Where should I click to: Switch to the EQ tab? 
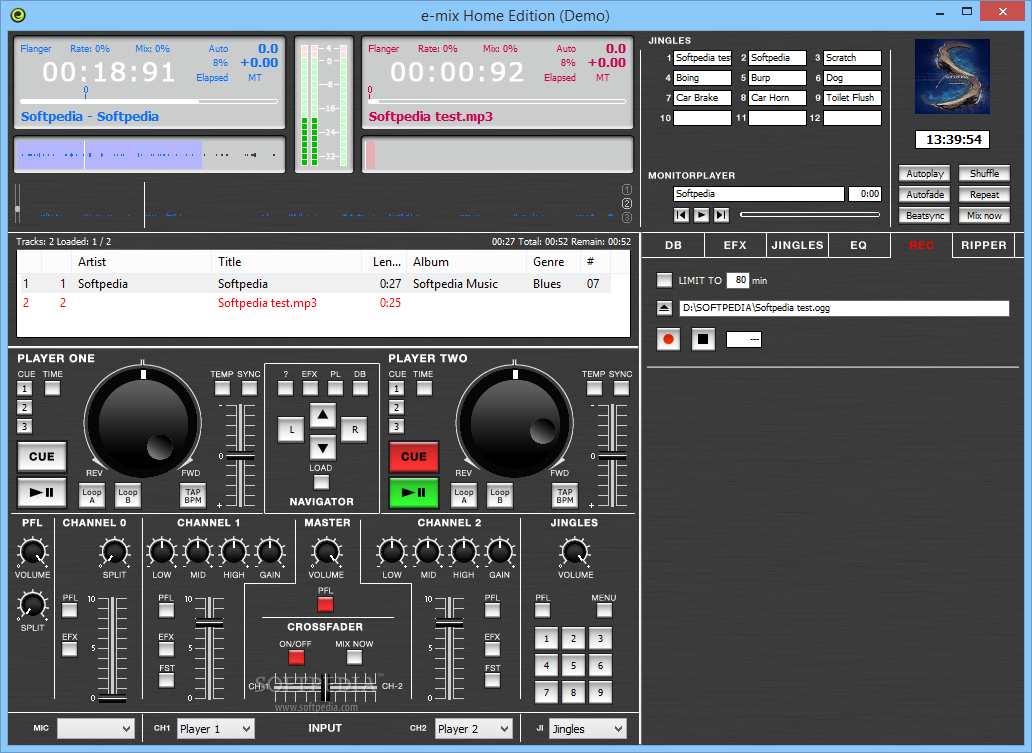pos(858,245)
